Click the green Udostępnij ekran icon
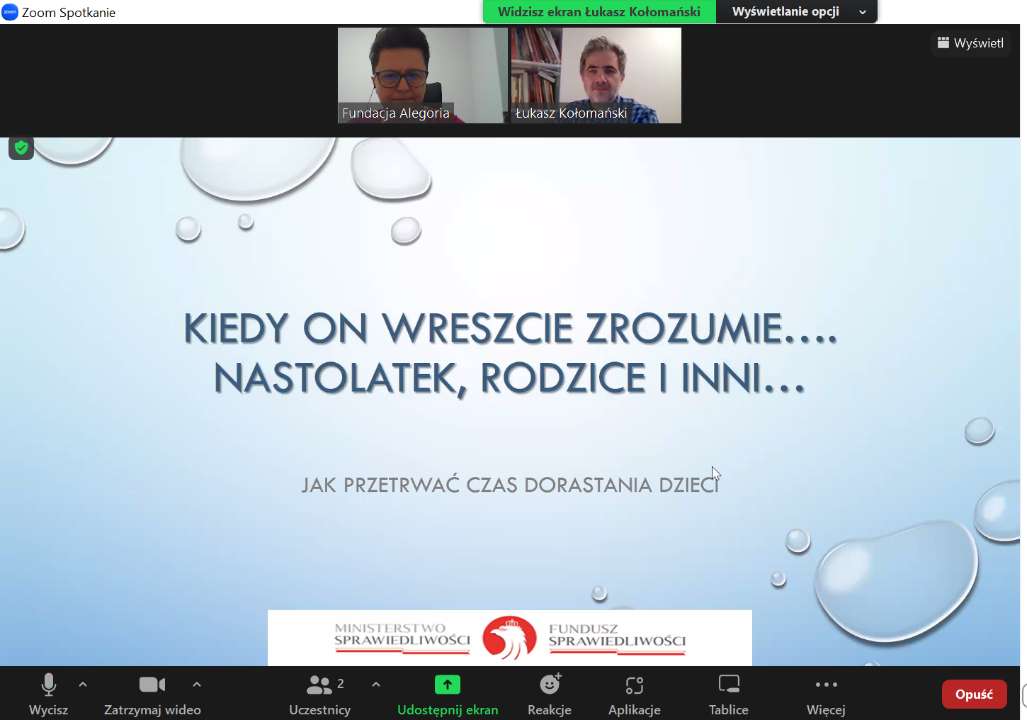This screenshot has width=1027, height=720. 447,685
